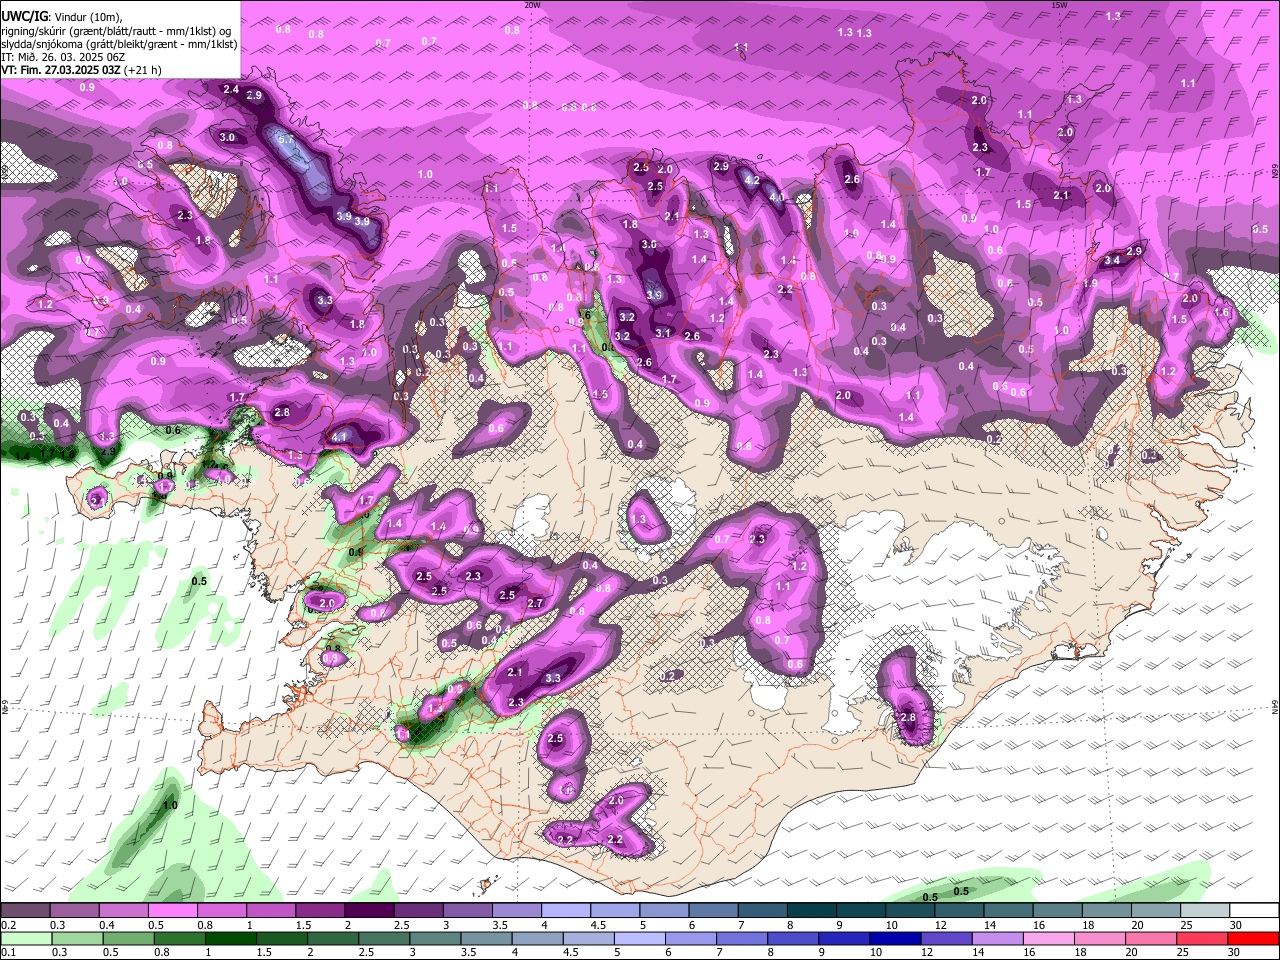Click the 4.2 precipitation value on the north coast

pos(753,181)
